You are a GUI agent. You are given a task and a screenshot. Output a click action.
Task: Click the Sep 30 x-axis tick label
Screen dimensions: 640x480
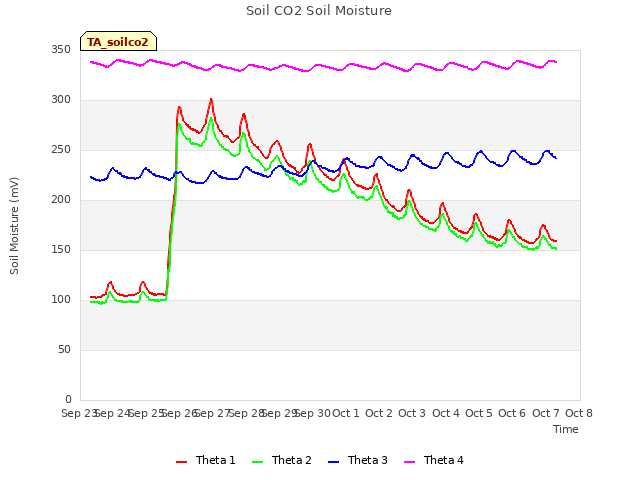click(x=313, y=413)
